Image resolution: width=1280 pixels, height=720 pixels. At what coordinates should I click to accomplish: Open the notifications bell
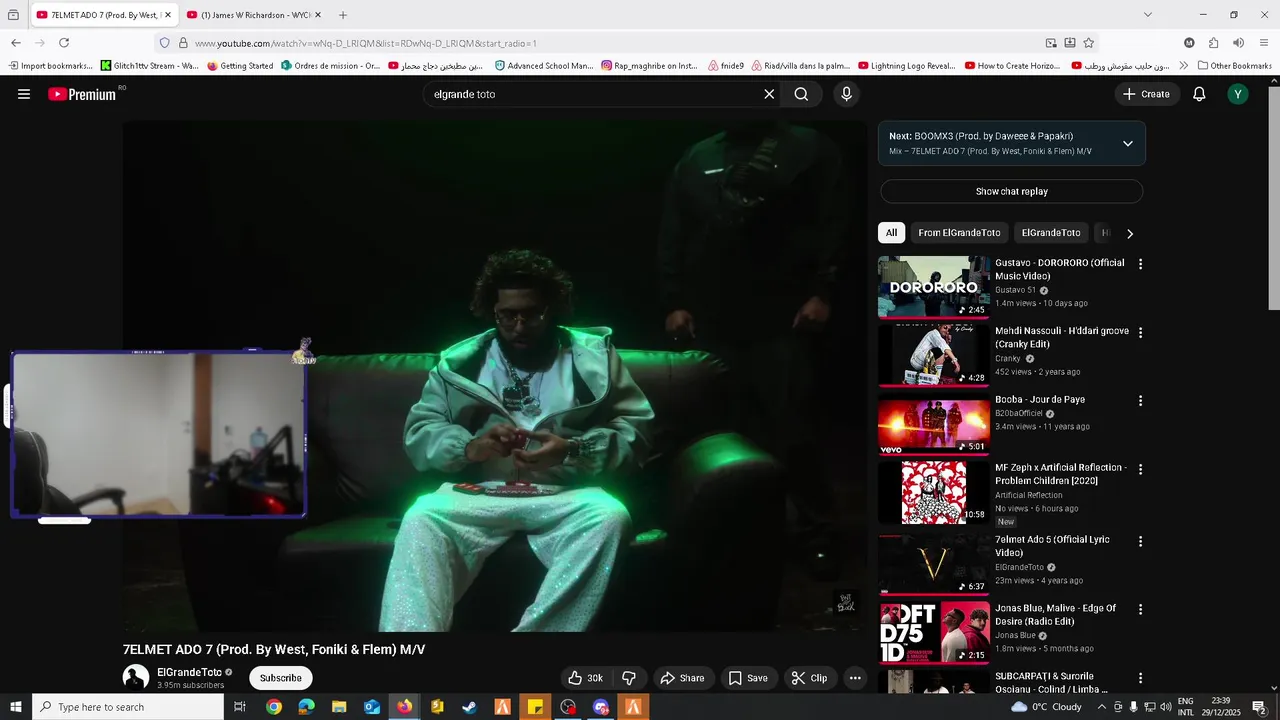pyautogui.click(x=1199, y=94)
